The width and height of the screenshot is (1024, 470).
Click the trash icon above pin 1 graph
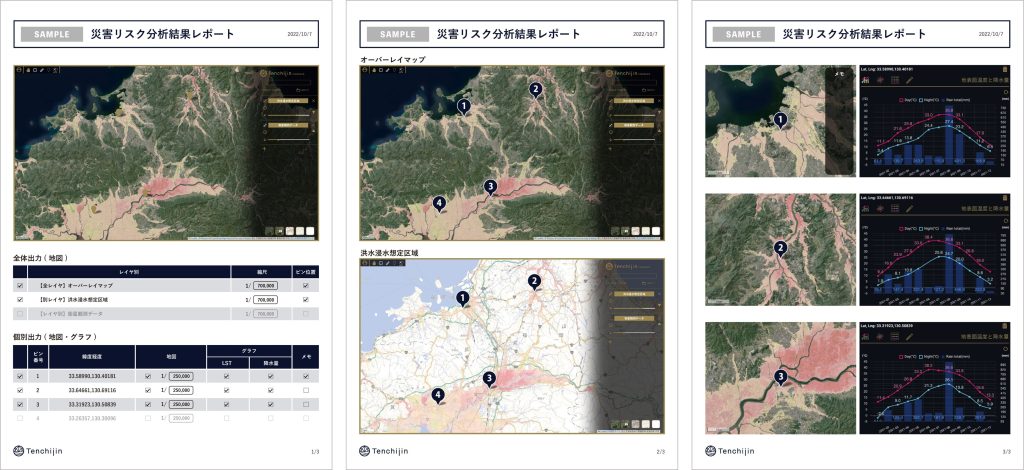(1005, 69)
